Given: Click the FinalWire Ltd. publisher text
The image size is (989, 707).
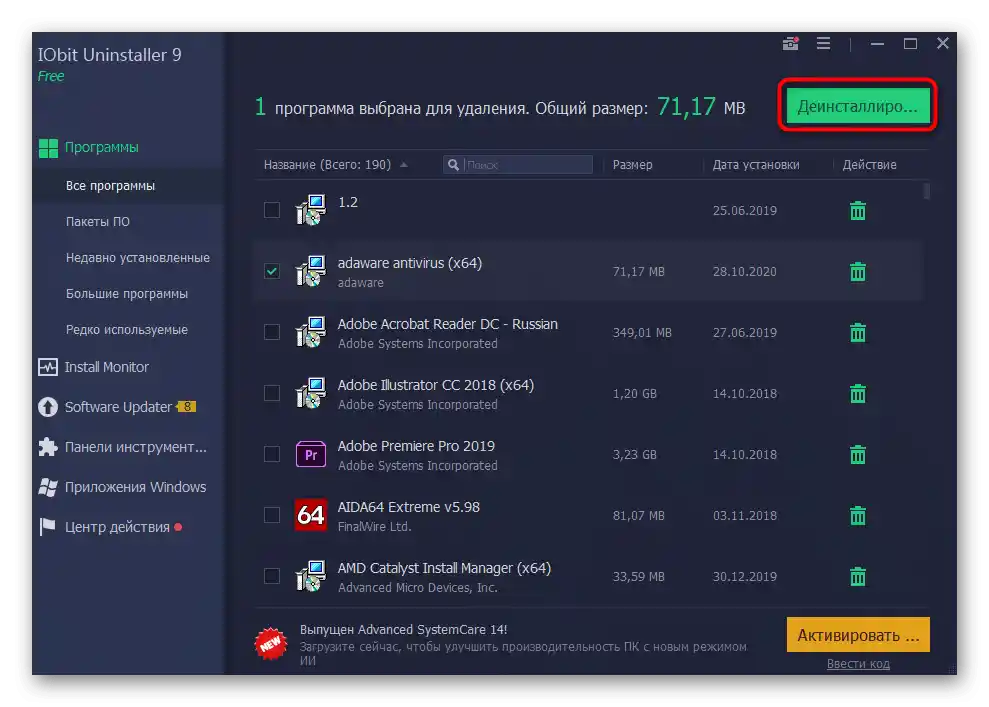Looking at the screenshot, I should click(374, 527).
